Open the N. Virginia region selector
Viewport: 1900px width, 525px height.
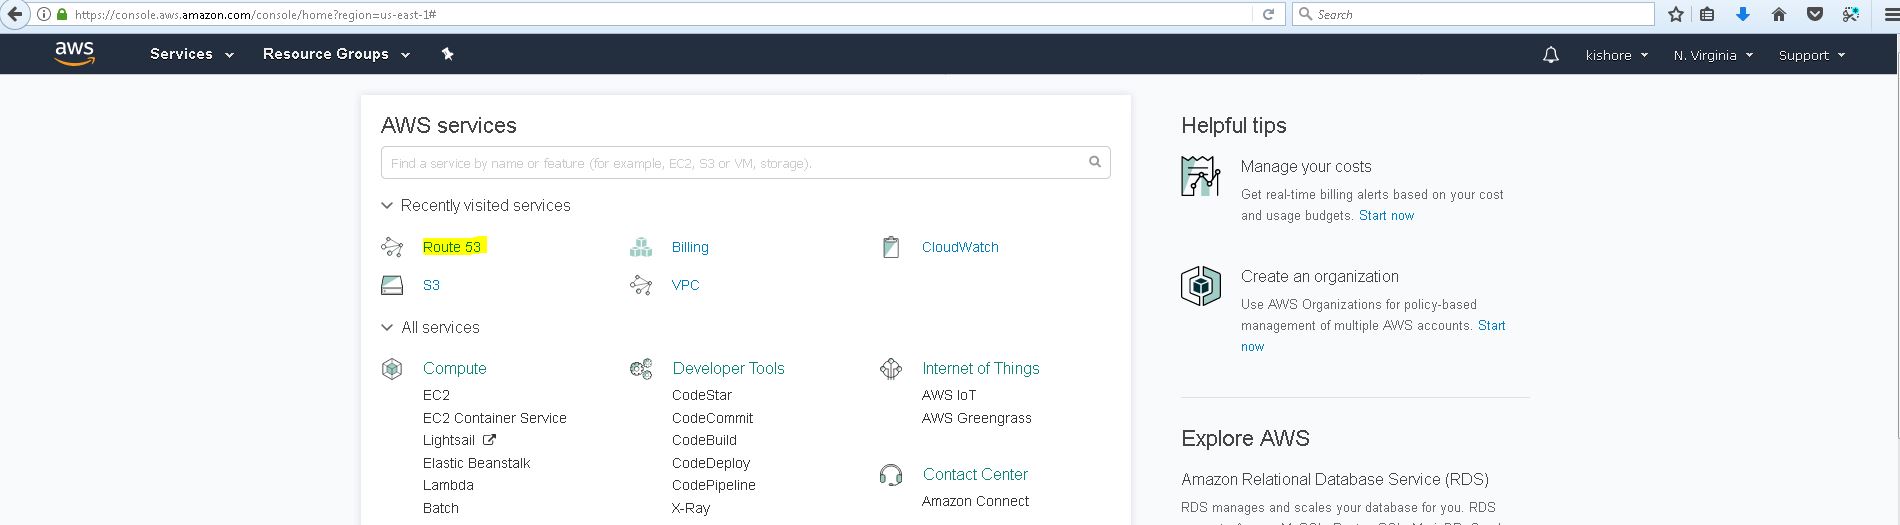[1713, 55]
